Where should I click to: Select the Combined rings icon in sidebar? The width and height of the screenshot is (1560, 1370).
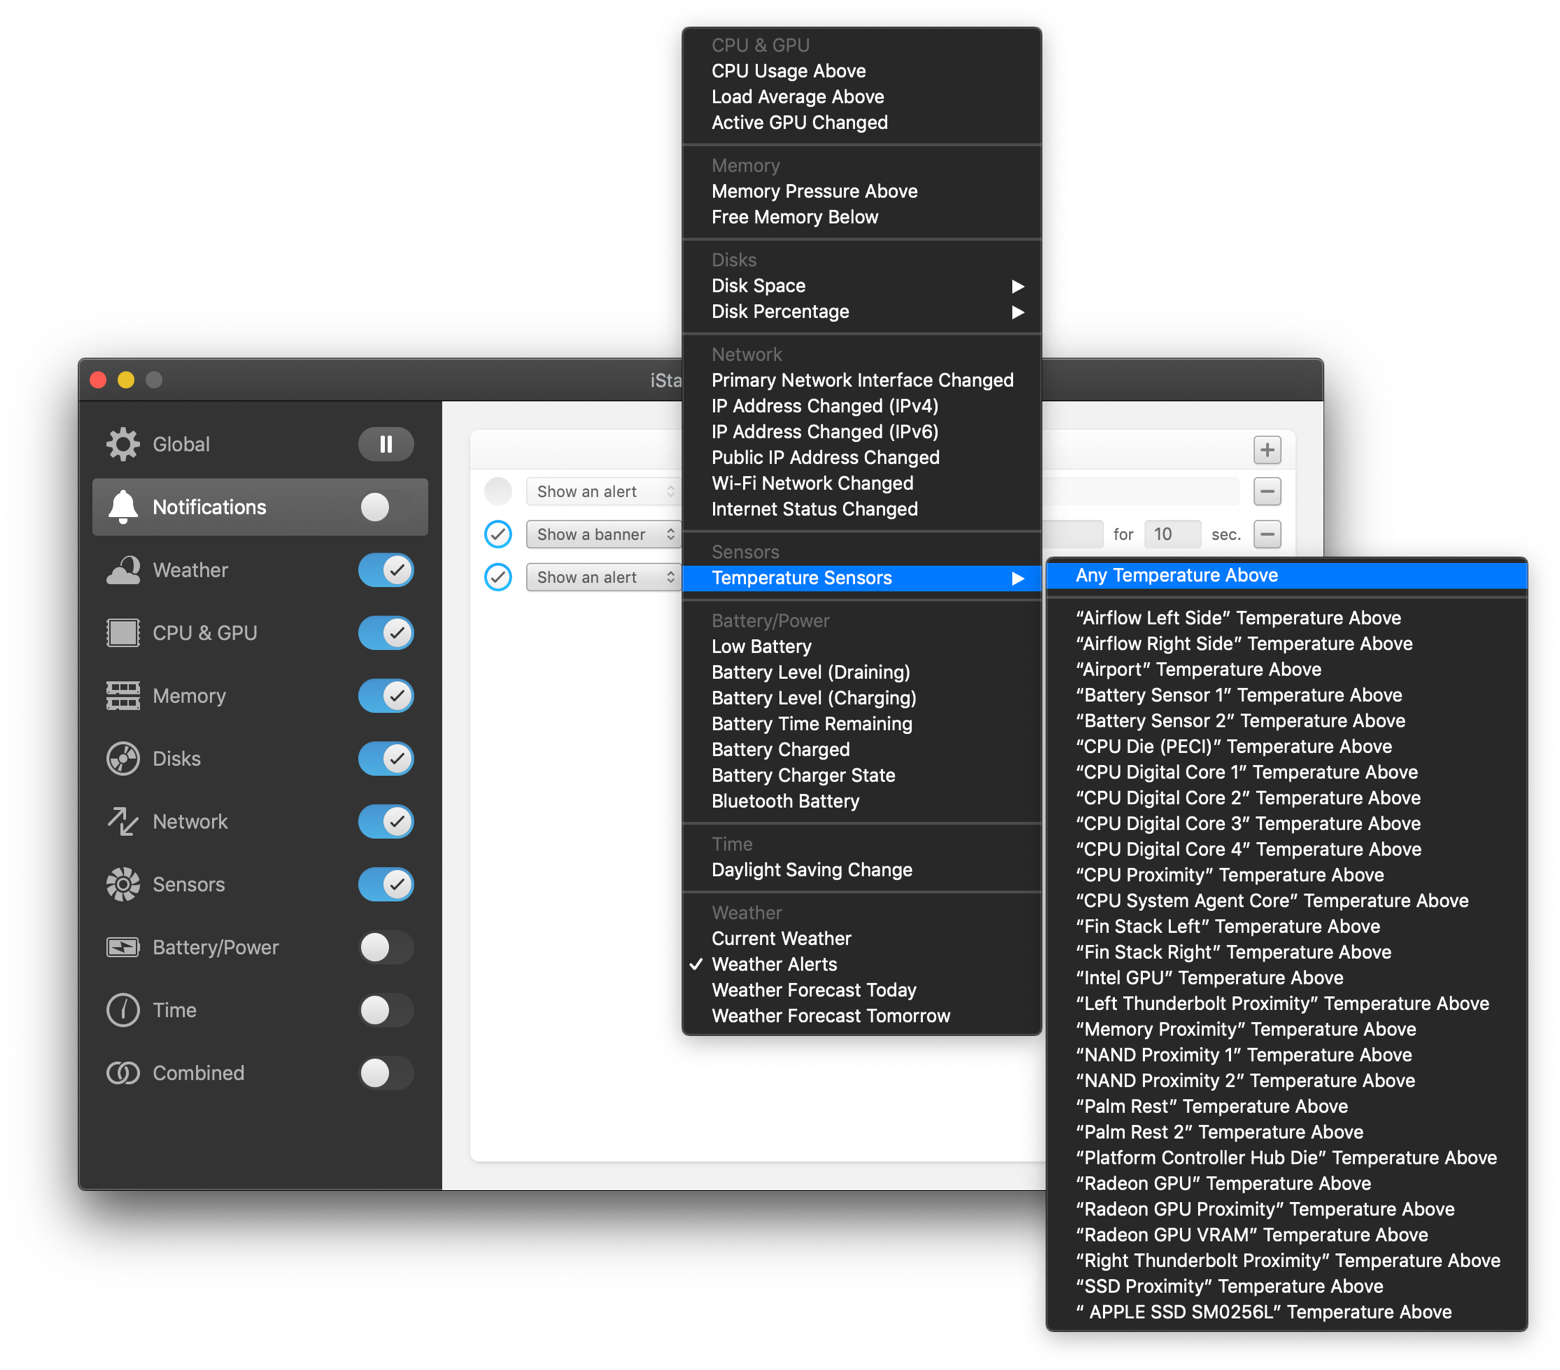click(123, 1073)
